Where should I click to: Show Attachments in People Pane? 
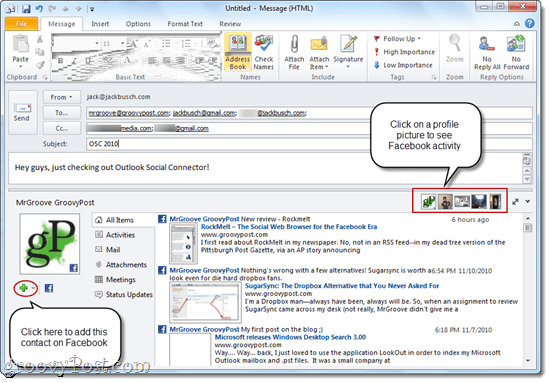126,265
